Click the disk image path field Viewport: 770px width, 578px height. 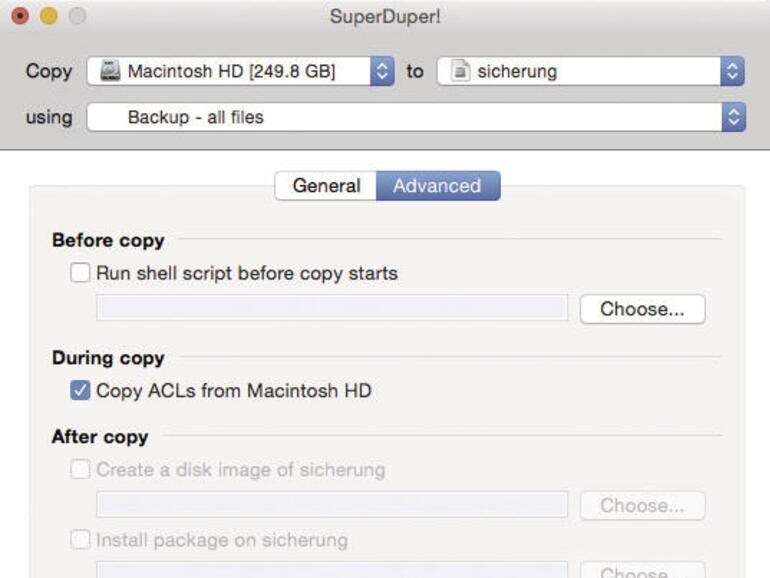tap(332, 505)
